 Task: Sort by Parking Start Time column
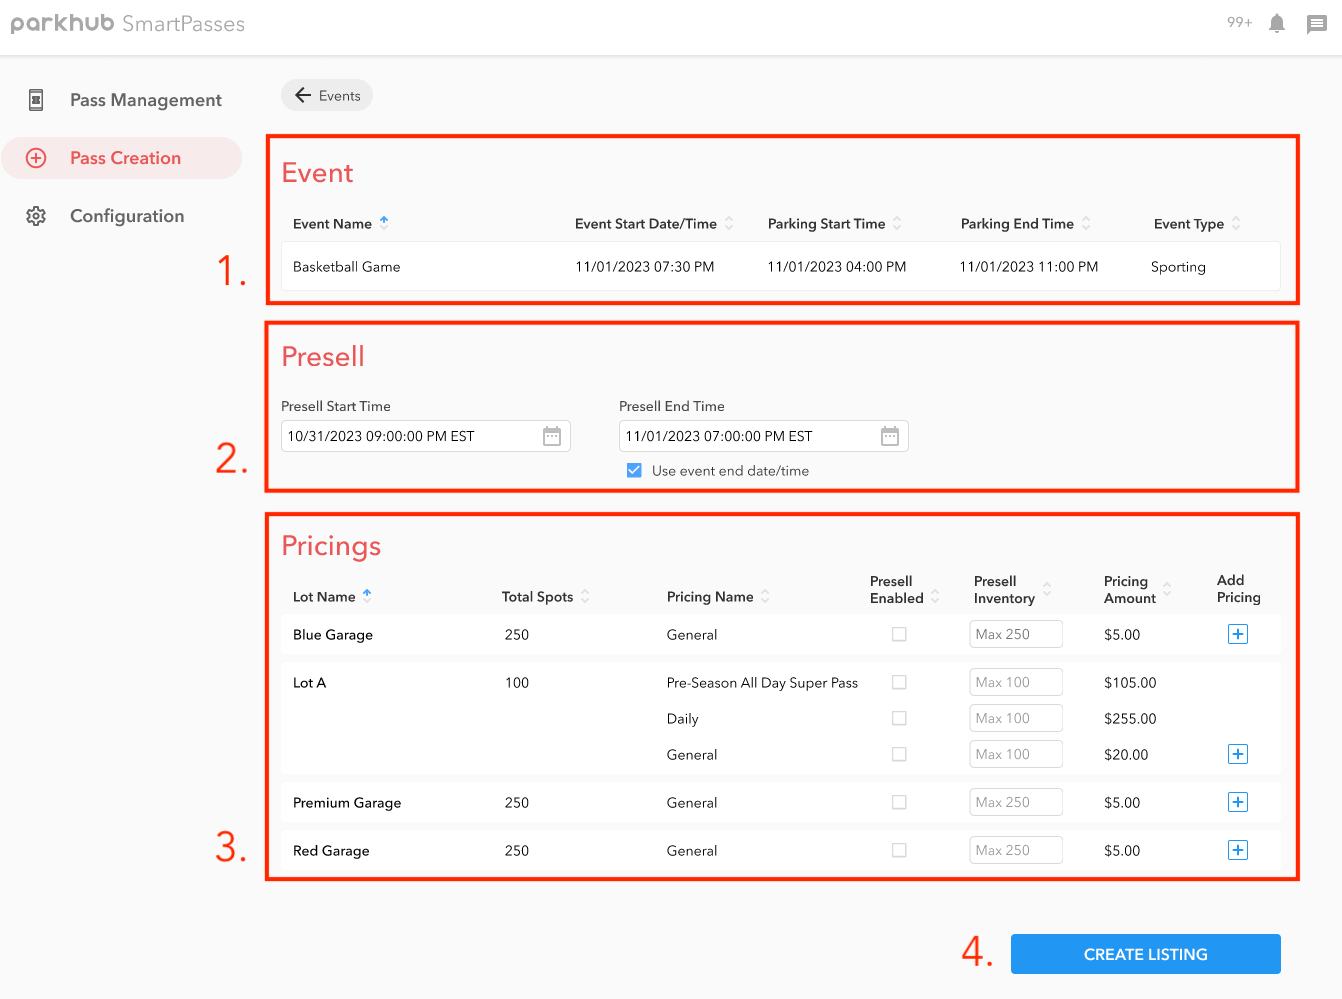[897, 223]
